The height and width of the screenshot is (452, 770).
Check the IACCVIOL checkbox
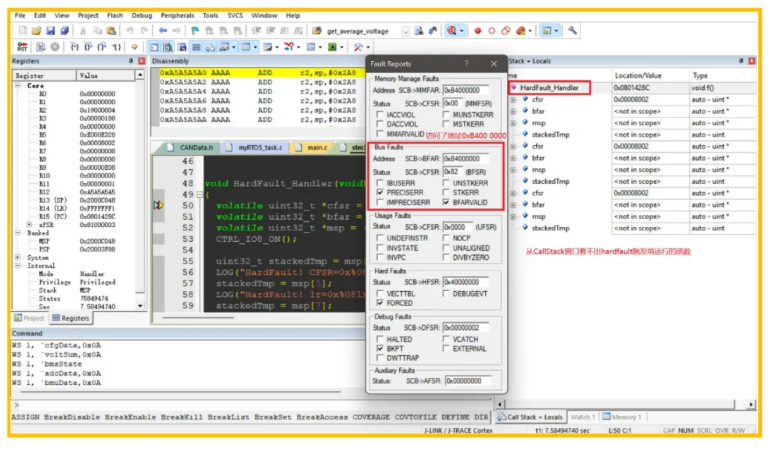[x=380, y=114]
